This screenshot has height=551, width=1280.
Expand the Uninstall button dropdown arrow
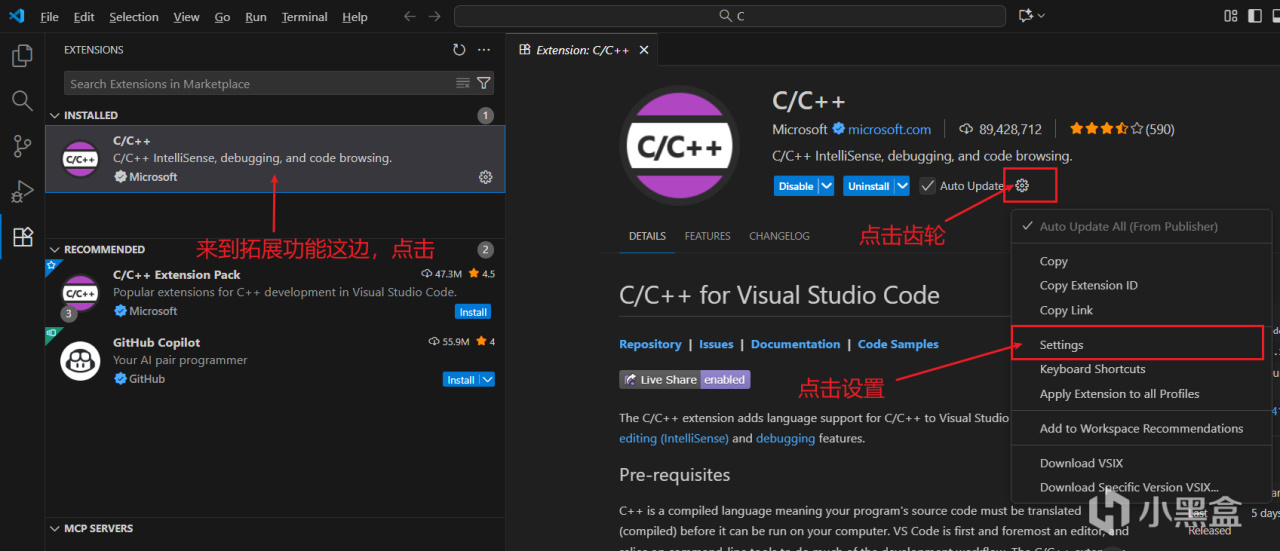[x=902, y=186]
